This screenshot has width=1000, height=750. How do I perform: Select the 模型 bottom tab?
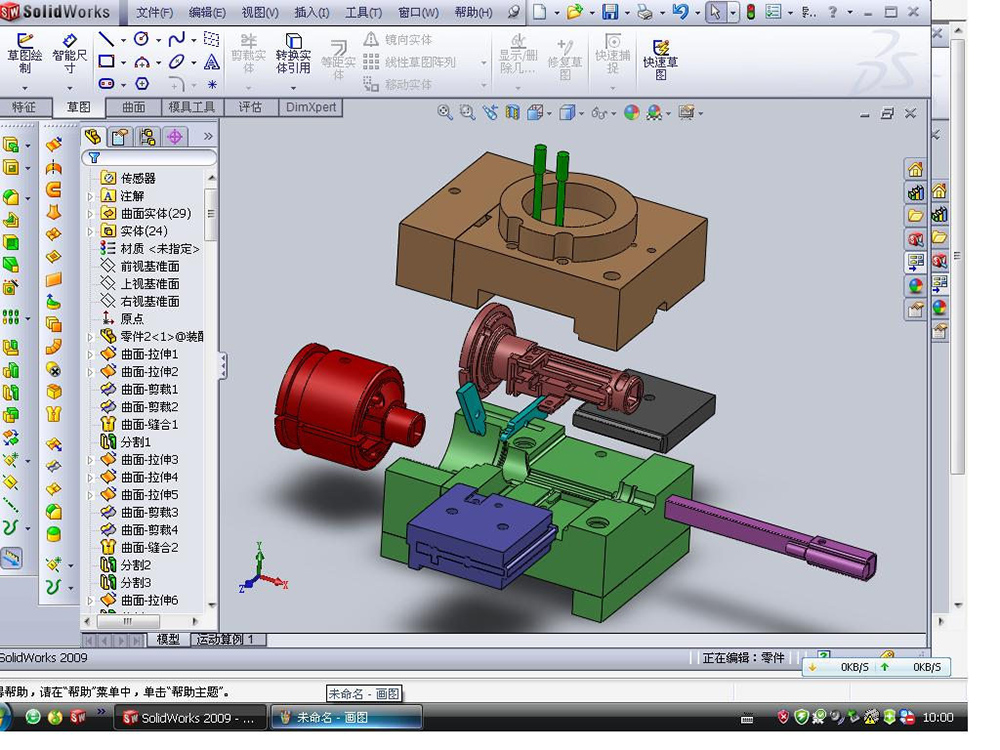pyautogui.click(x=168, y=639)
